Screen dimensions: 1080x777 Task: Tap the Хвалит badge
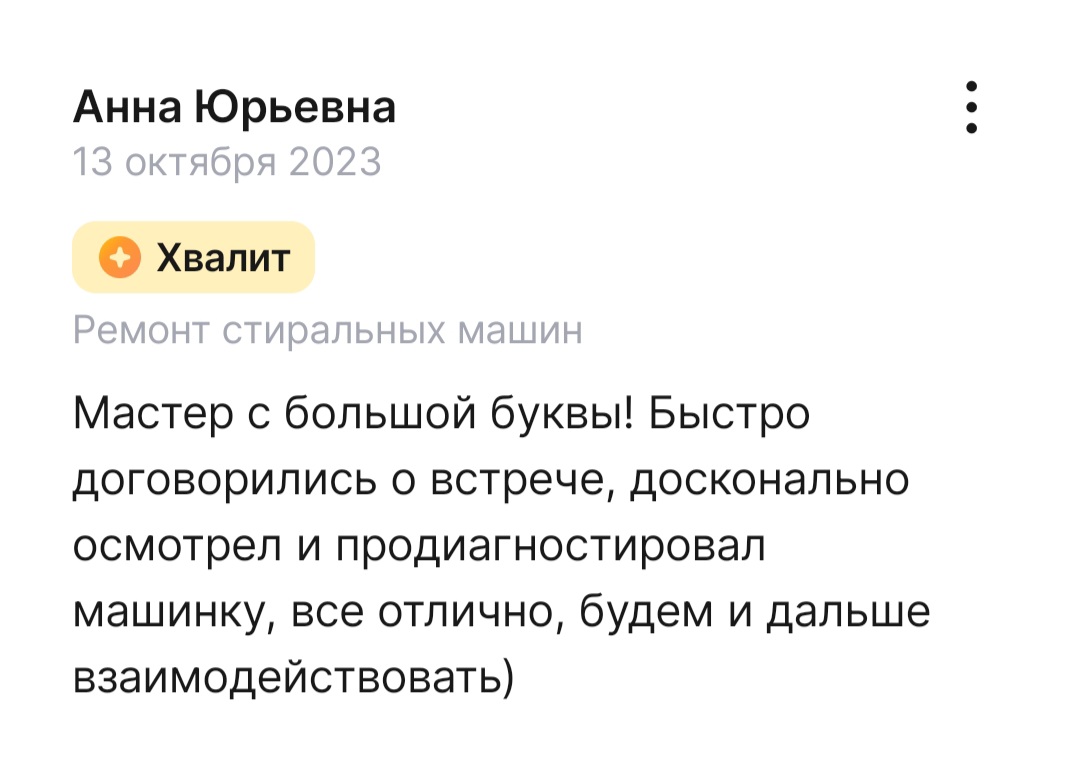coord(194,257)
